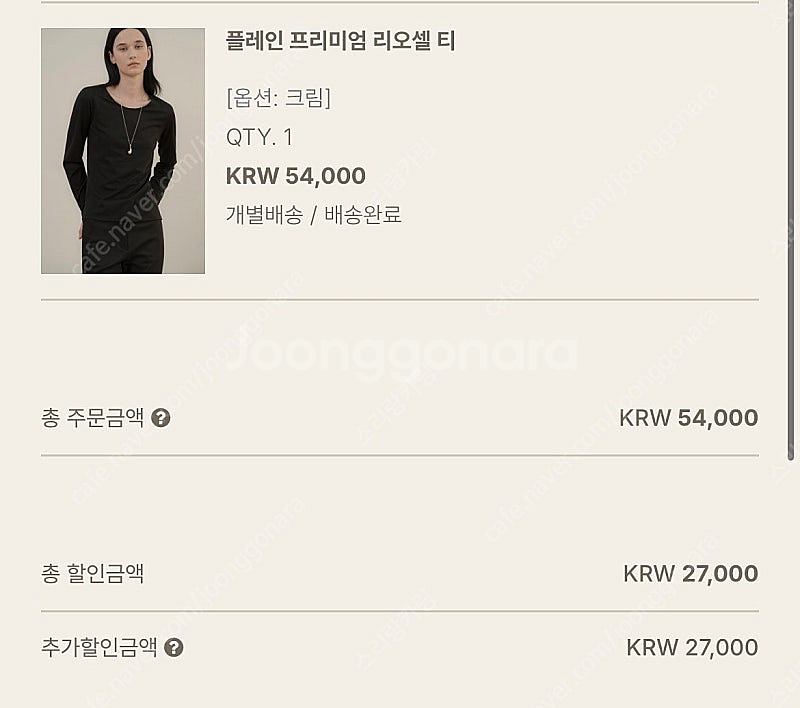The image size is (800, 708).
Task: Open the 추가할인금액 question mark tooltip
Action: click(x=174, y=648)
